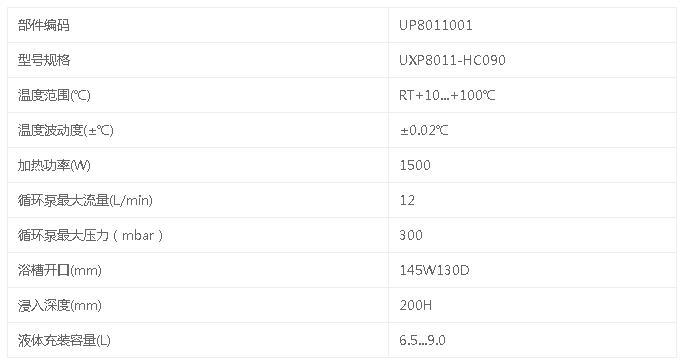Click the 温度范围(℃) label

[54, 95]
